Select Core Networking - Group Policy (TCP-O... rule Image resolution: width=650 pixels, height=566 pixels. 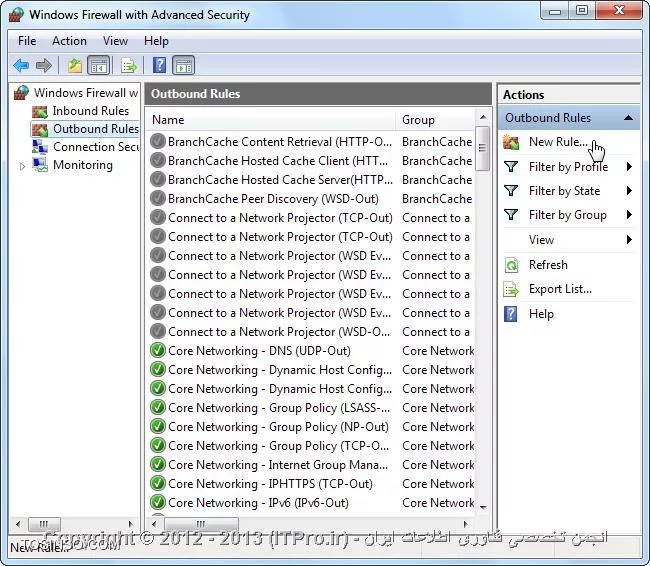pos(311,446)
